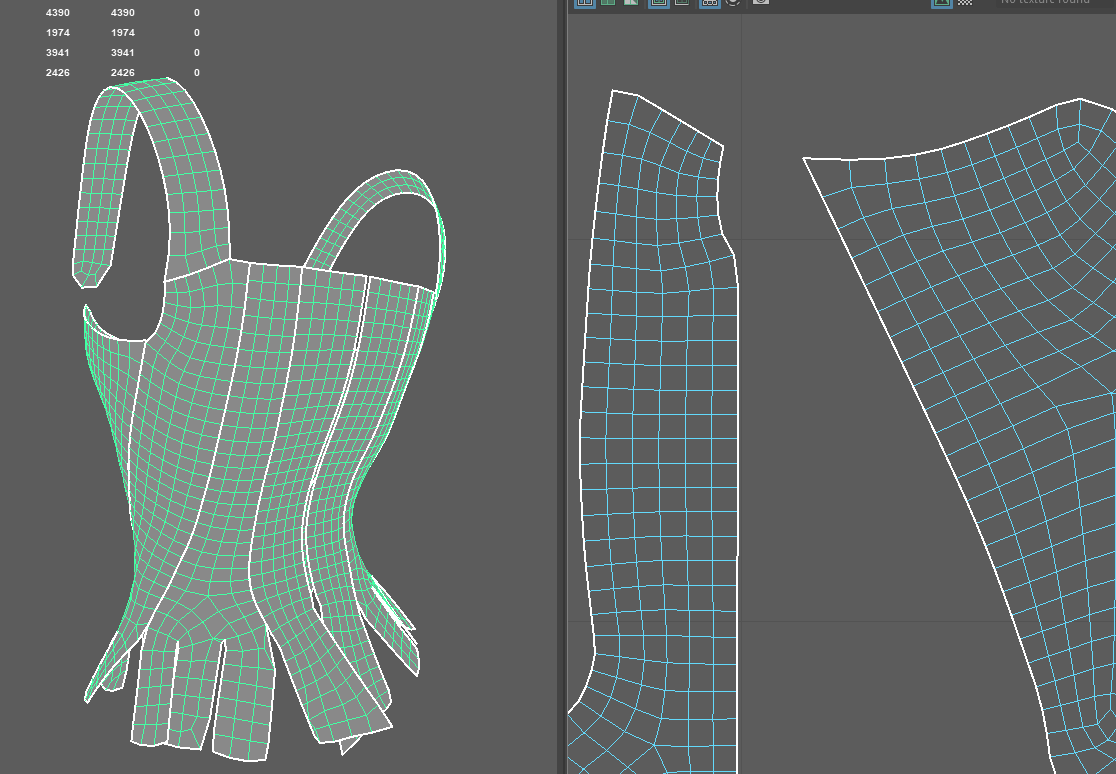The height and width of the screenshot is (774, 1116).
Task: Click the isolate select icon
Action: (x=733, y=3)
